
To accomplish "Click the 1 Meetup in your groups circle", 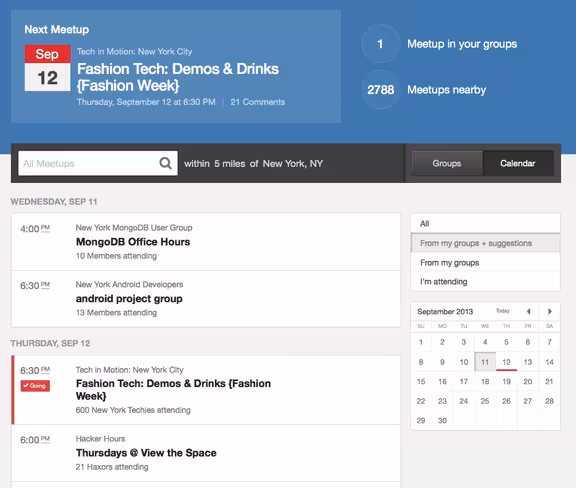I will (x=381, y=44).
